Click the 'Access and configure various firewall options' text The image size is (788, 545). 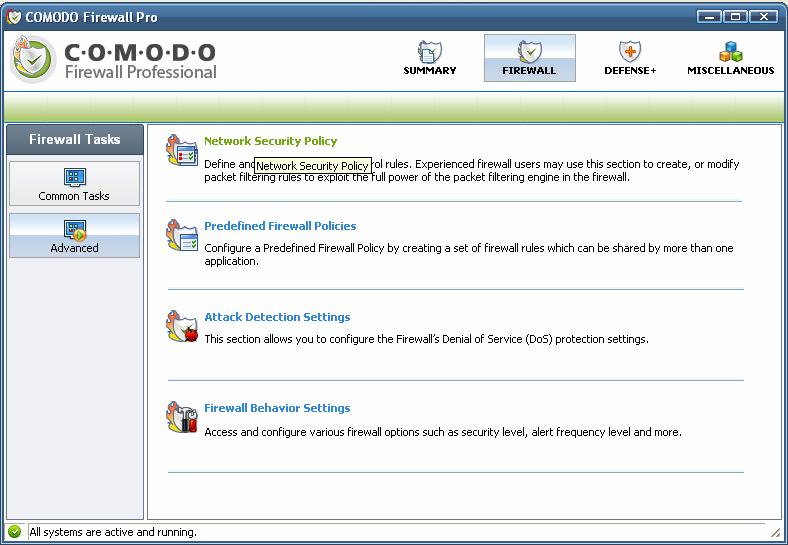click(443, 432)
